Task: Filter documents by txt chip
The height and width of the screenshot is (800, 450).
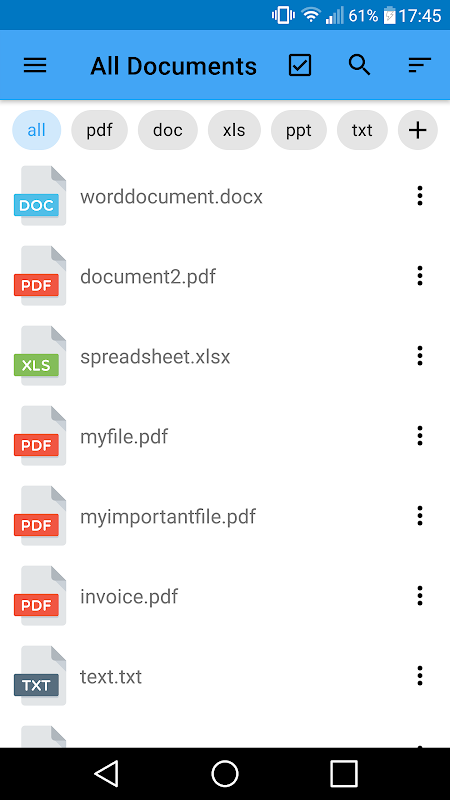Action: pyautogui.click(x=362, y=130)
